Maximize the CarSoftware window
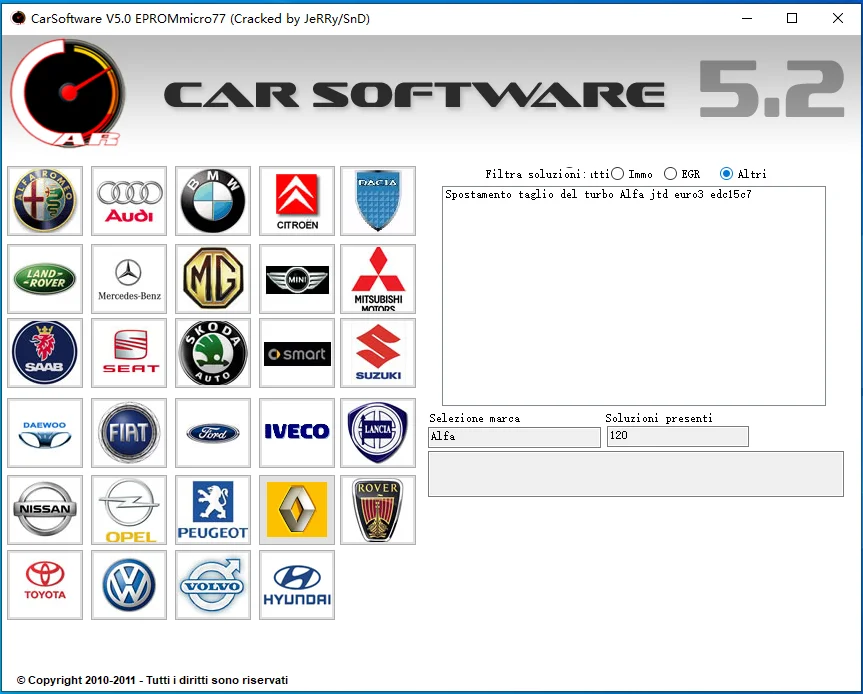Viewport: 863px width, 694px height. point(792,18)
